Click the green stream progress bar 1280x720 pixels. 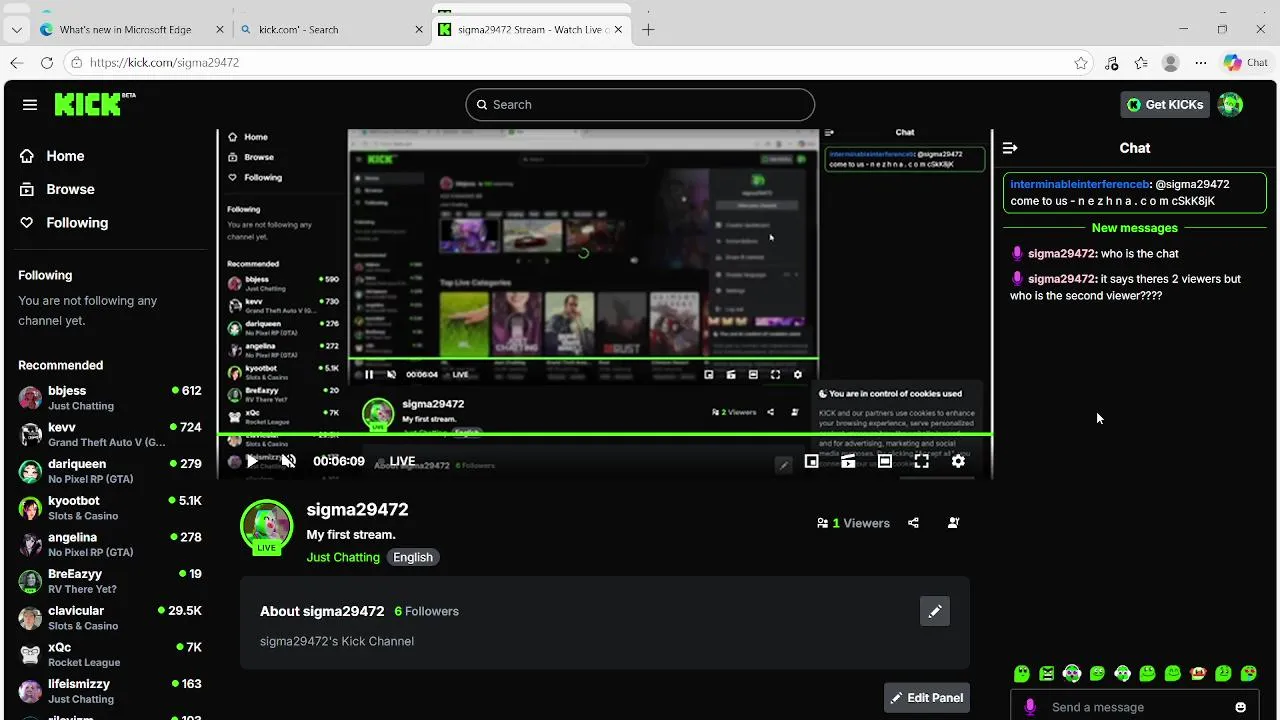click(605, 434)
